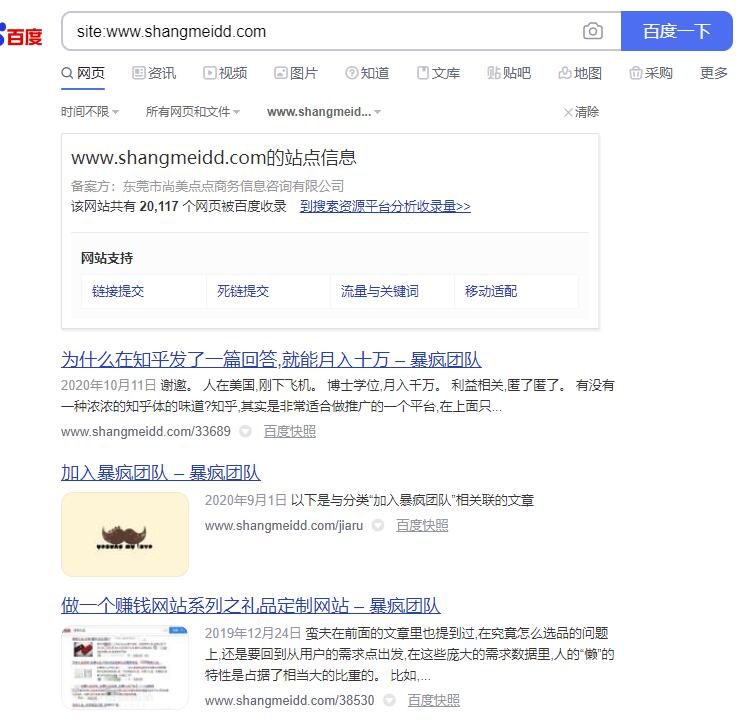Click shield icon after shangmeidd.com/jiaru

point(378,526)
